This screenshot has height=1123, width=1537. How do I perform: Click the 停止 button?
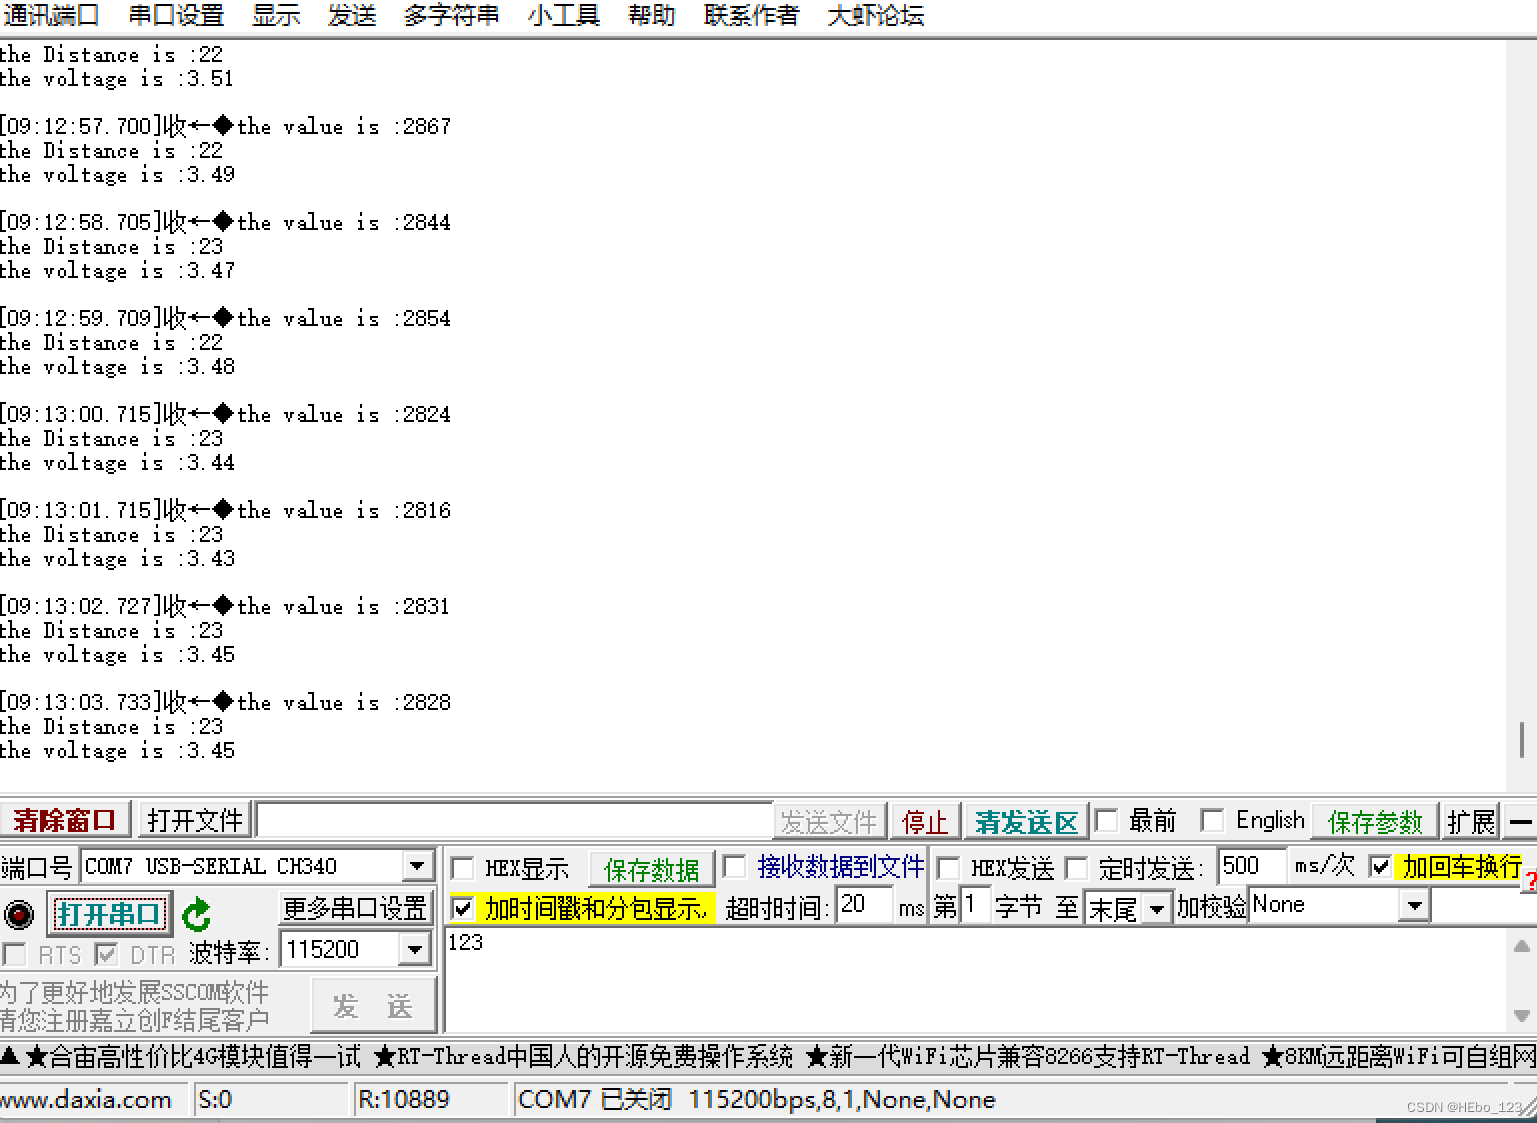click(925, 822)
